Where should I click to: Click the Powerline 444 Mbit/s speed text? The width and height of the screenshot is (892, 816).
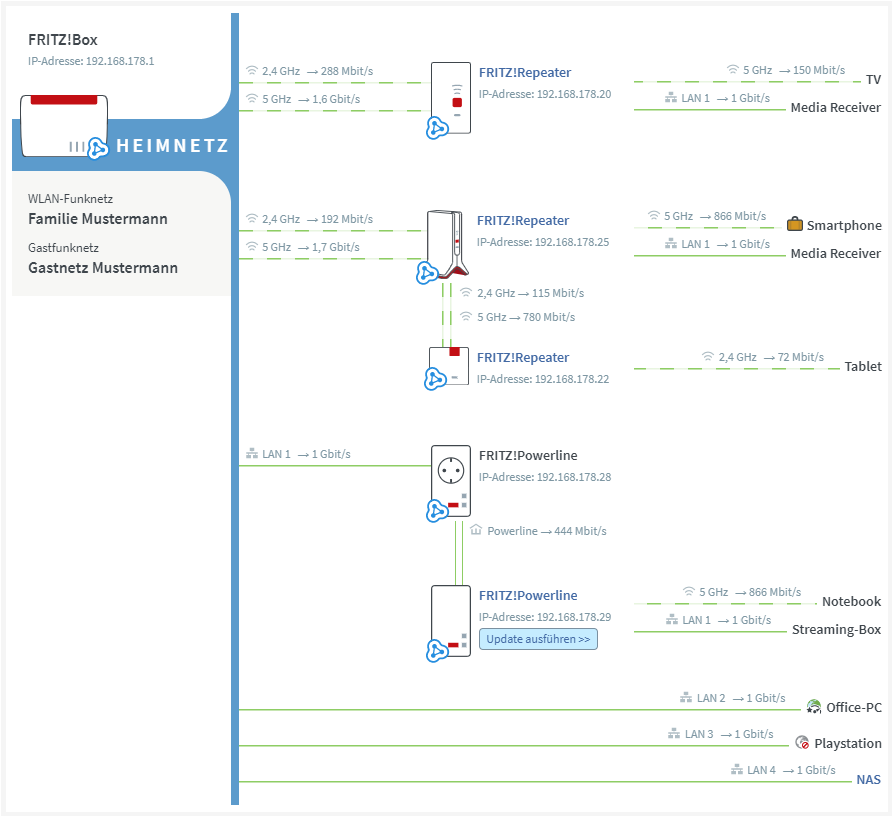tap(547, 531)
